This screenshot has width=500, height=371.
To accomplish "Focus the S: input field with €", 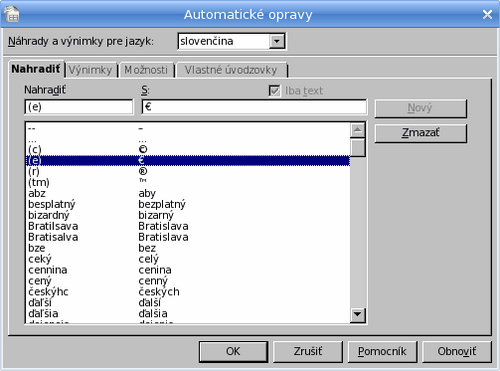I will click(x=254, y=107).
